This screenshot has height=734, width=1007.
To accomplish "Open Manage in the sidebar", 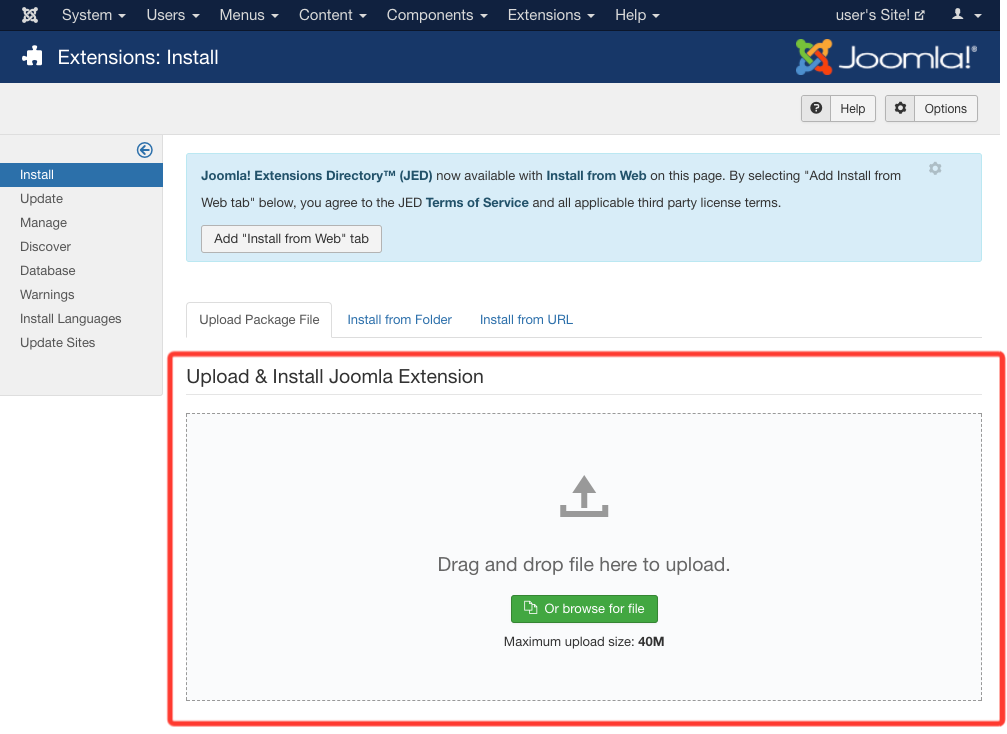I will pos(43,222).
